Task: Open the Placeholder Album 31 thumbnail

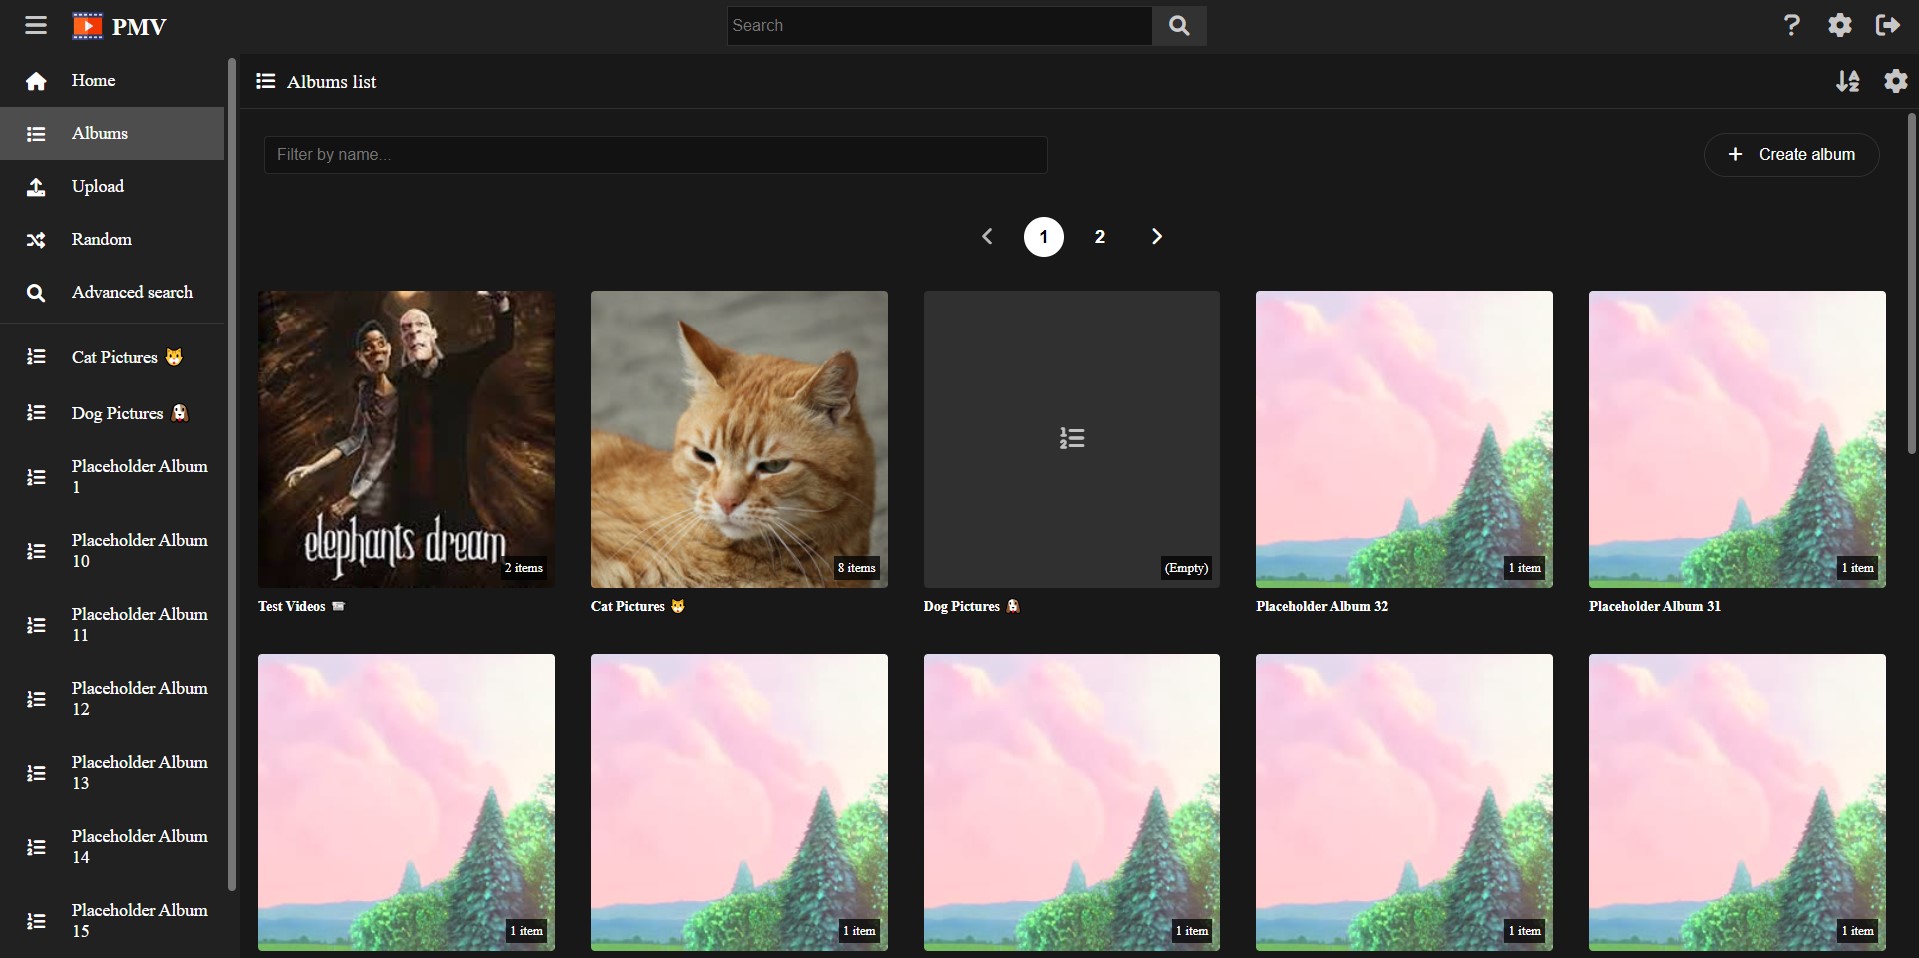Action: tap(1737, 439)
